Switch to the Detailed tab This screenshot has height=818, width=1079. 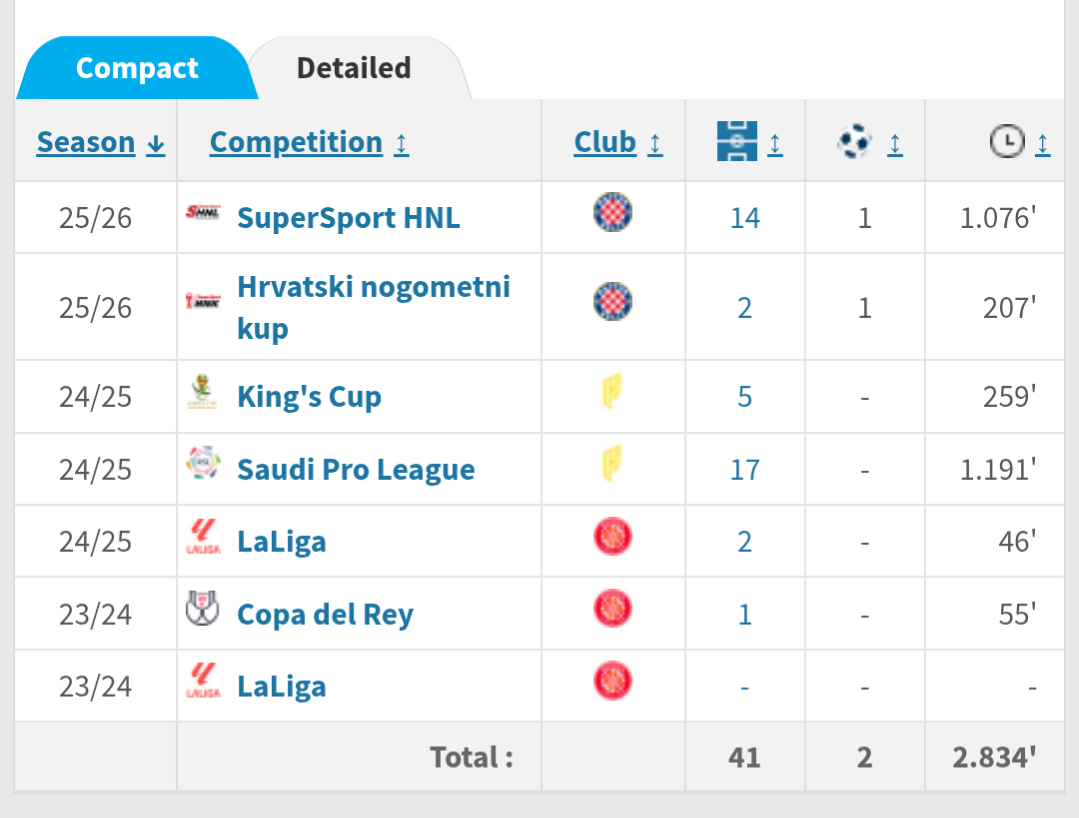coord(354,68)
